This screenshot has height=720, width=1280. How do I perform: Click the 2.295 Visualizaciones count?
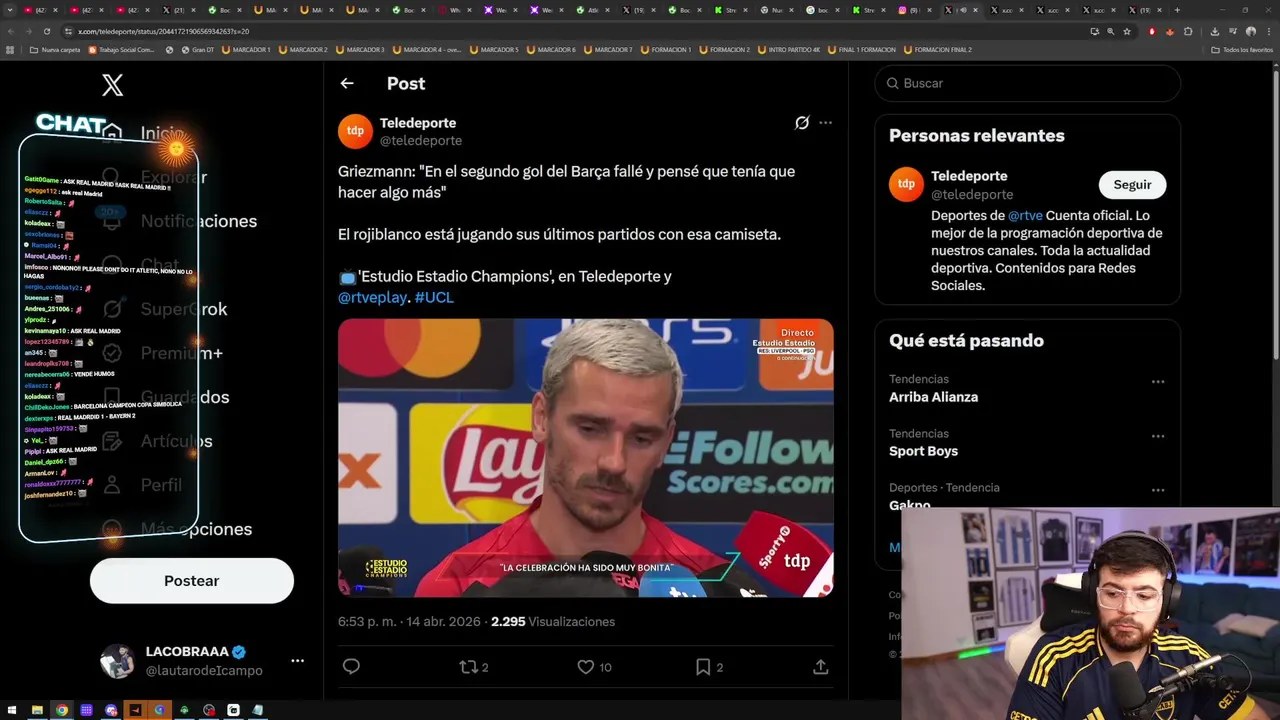(x=553, y=621)
